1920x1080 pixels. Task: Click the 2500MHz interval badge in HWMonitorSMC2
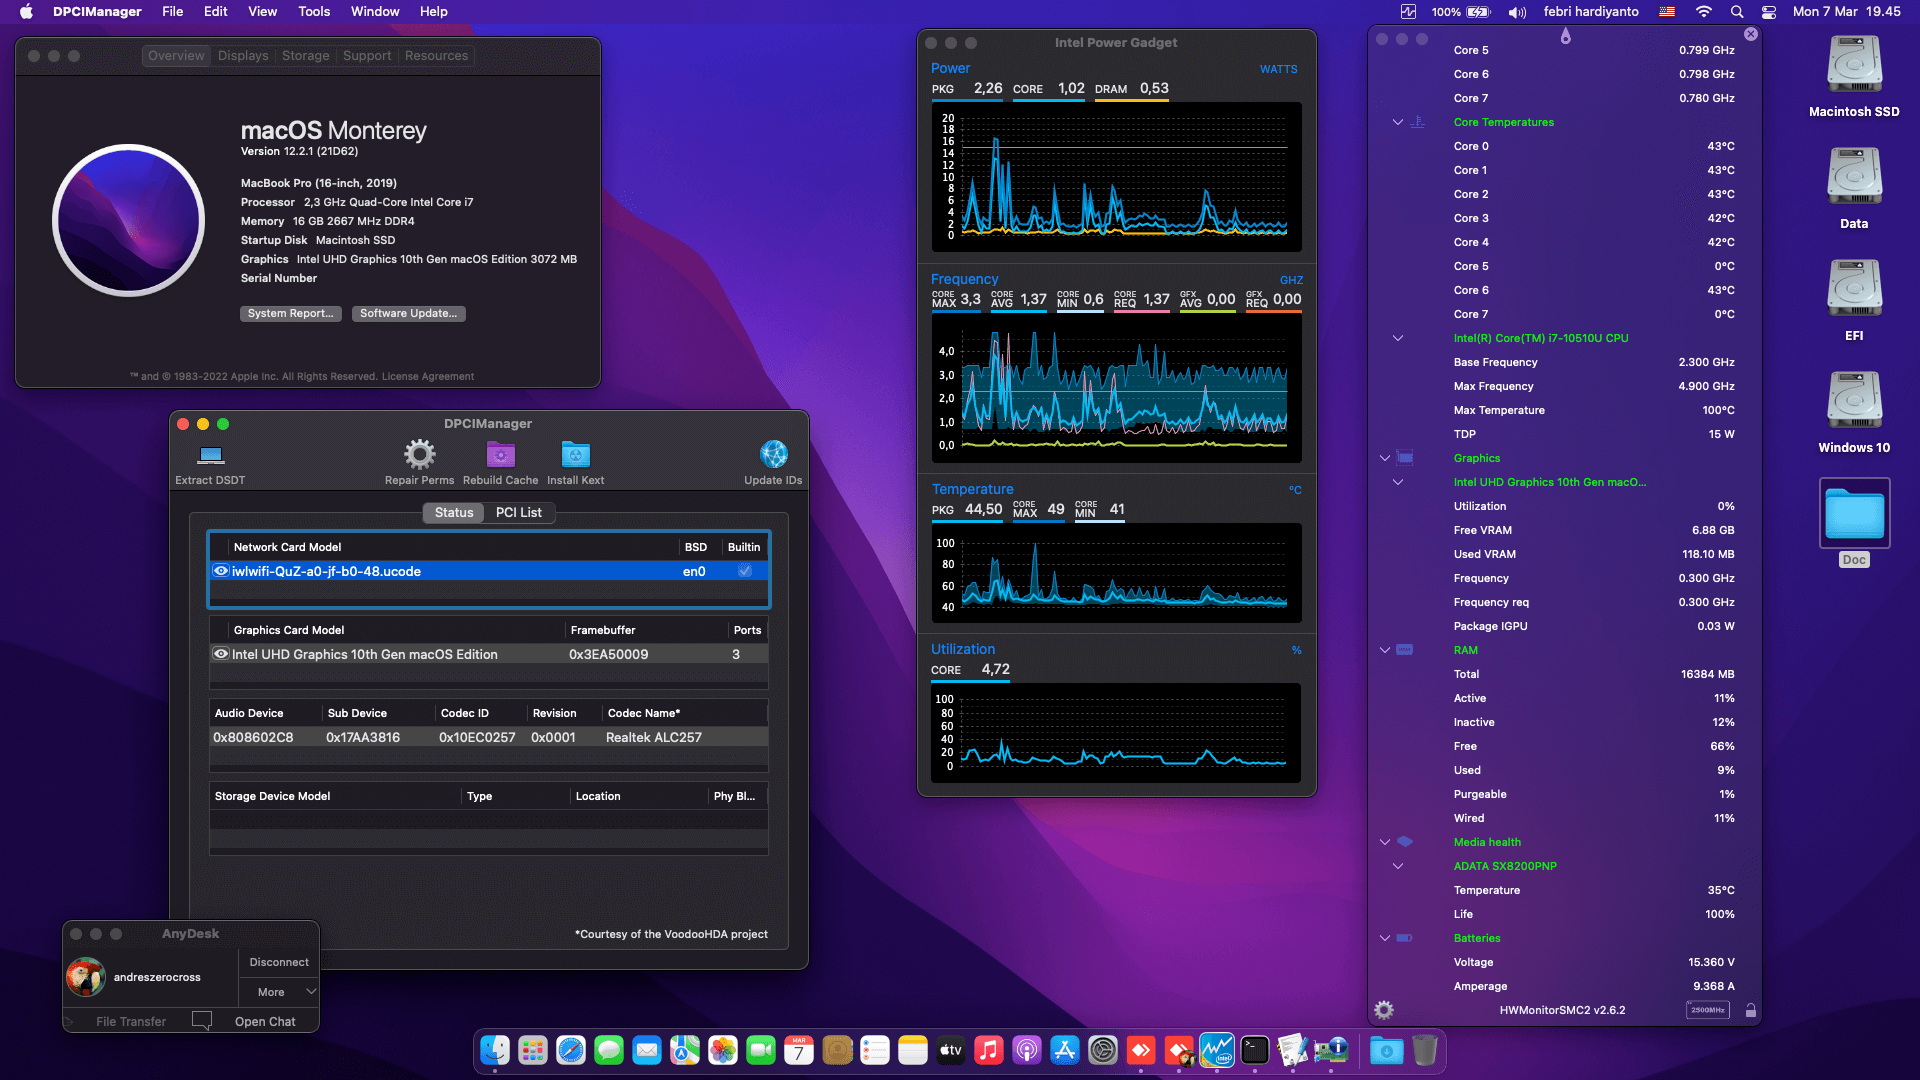[x=1708, y=1010]
